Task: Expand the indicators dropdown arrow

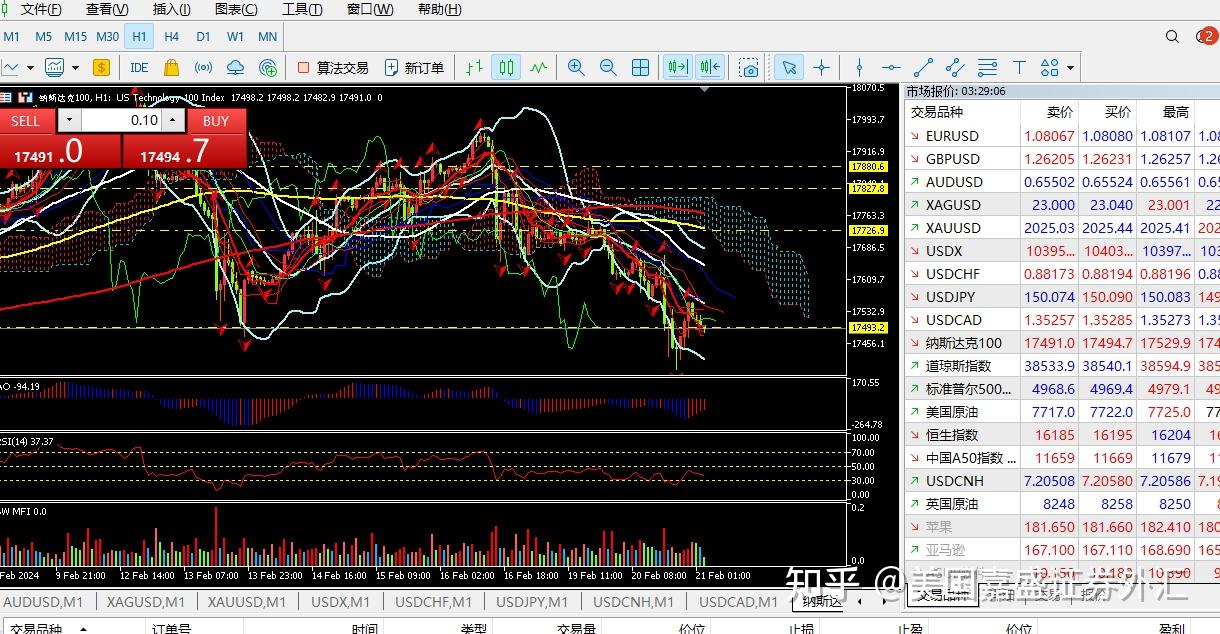Action: tap(75, 68)
